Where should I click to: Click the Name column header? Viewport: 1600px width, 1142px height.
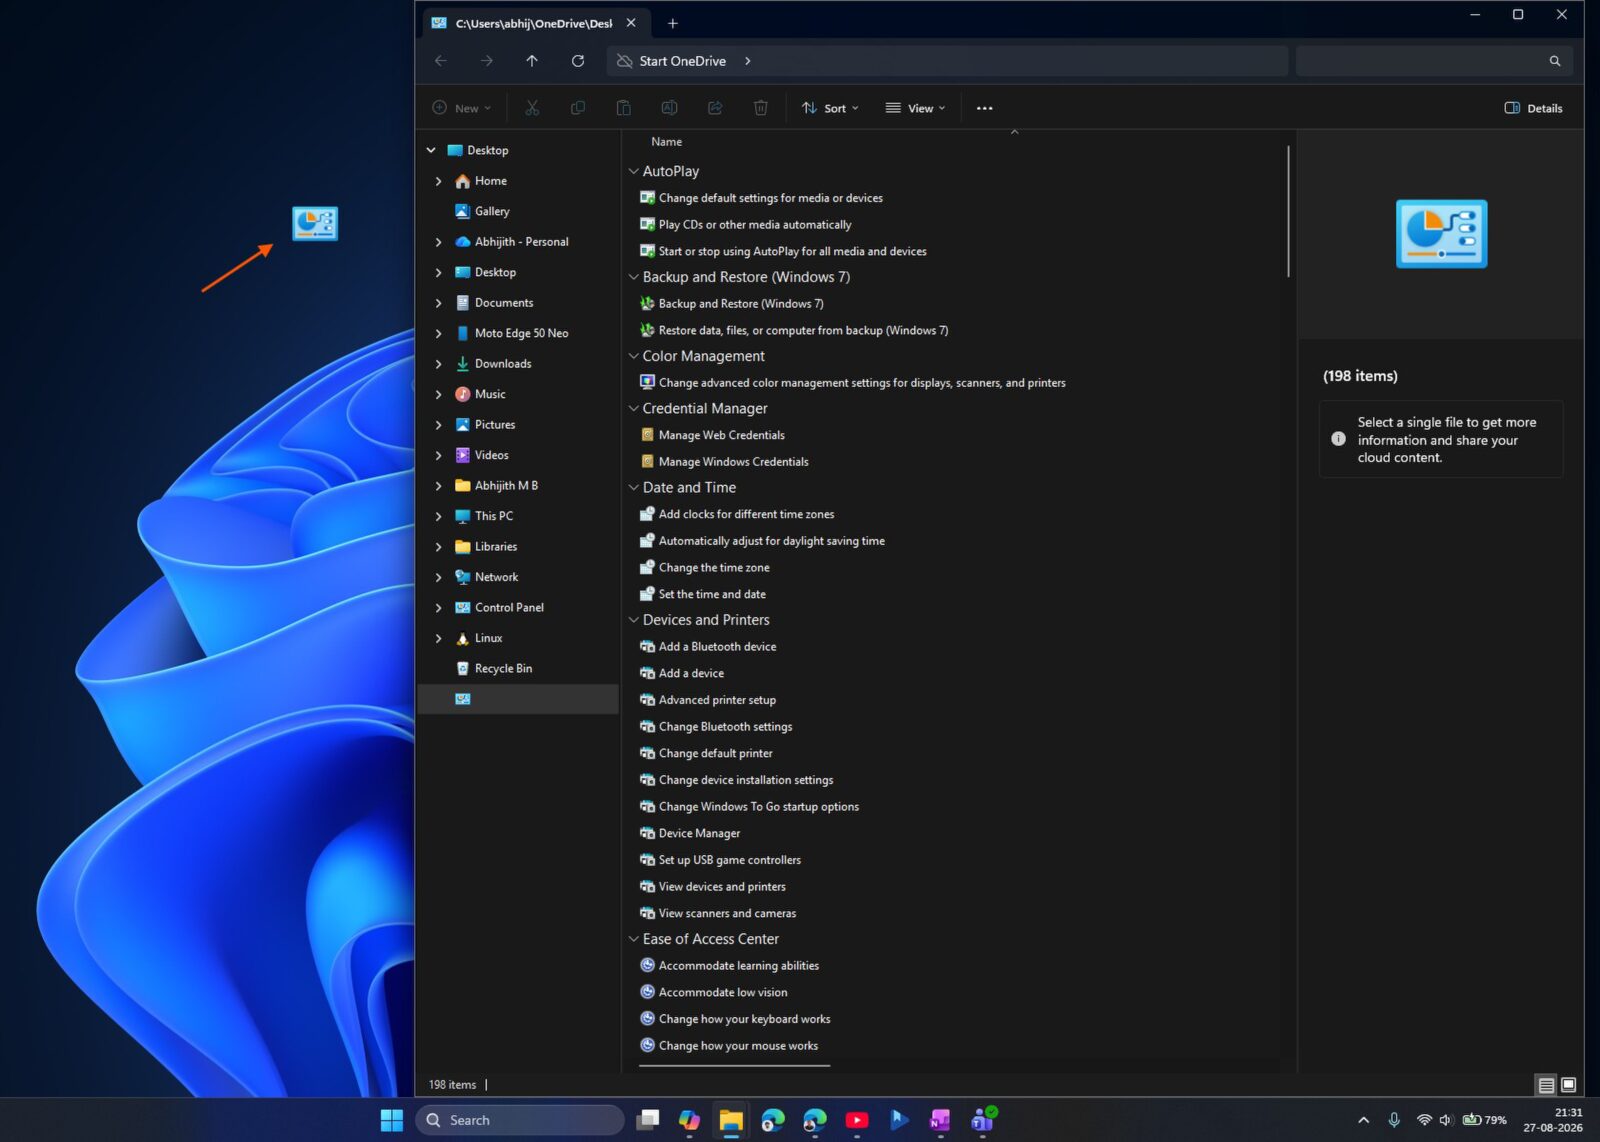coord(667,142)
